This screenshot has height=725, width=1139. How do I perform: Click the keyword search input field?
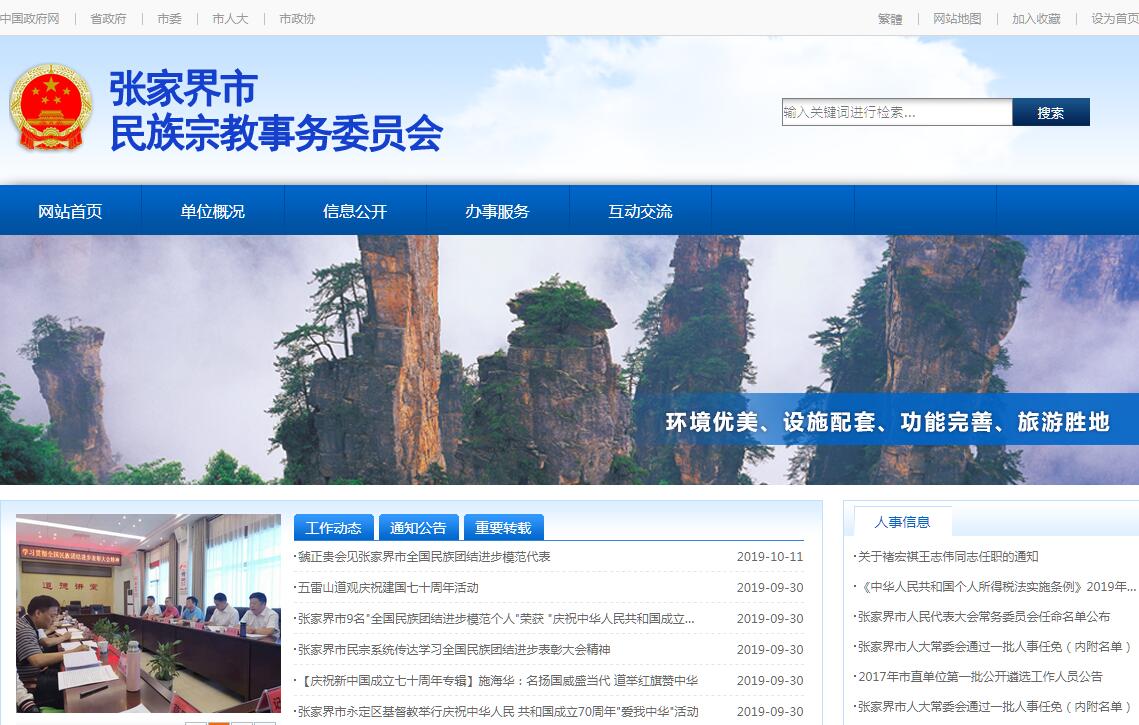(x=896, y=112)
